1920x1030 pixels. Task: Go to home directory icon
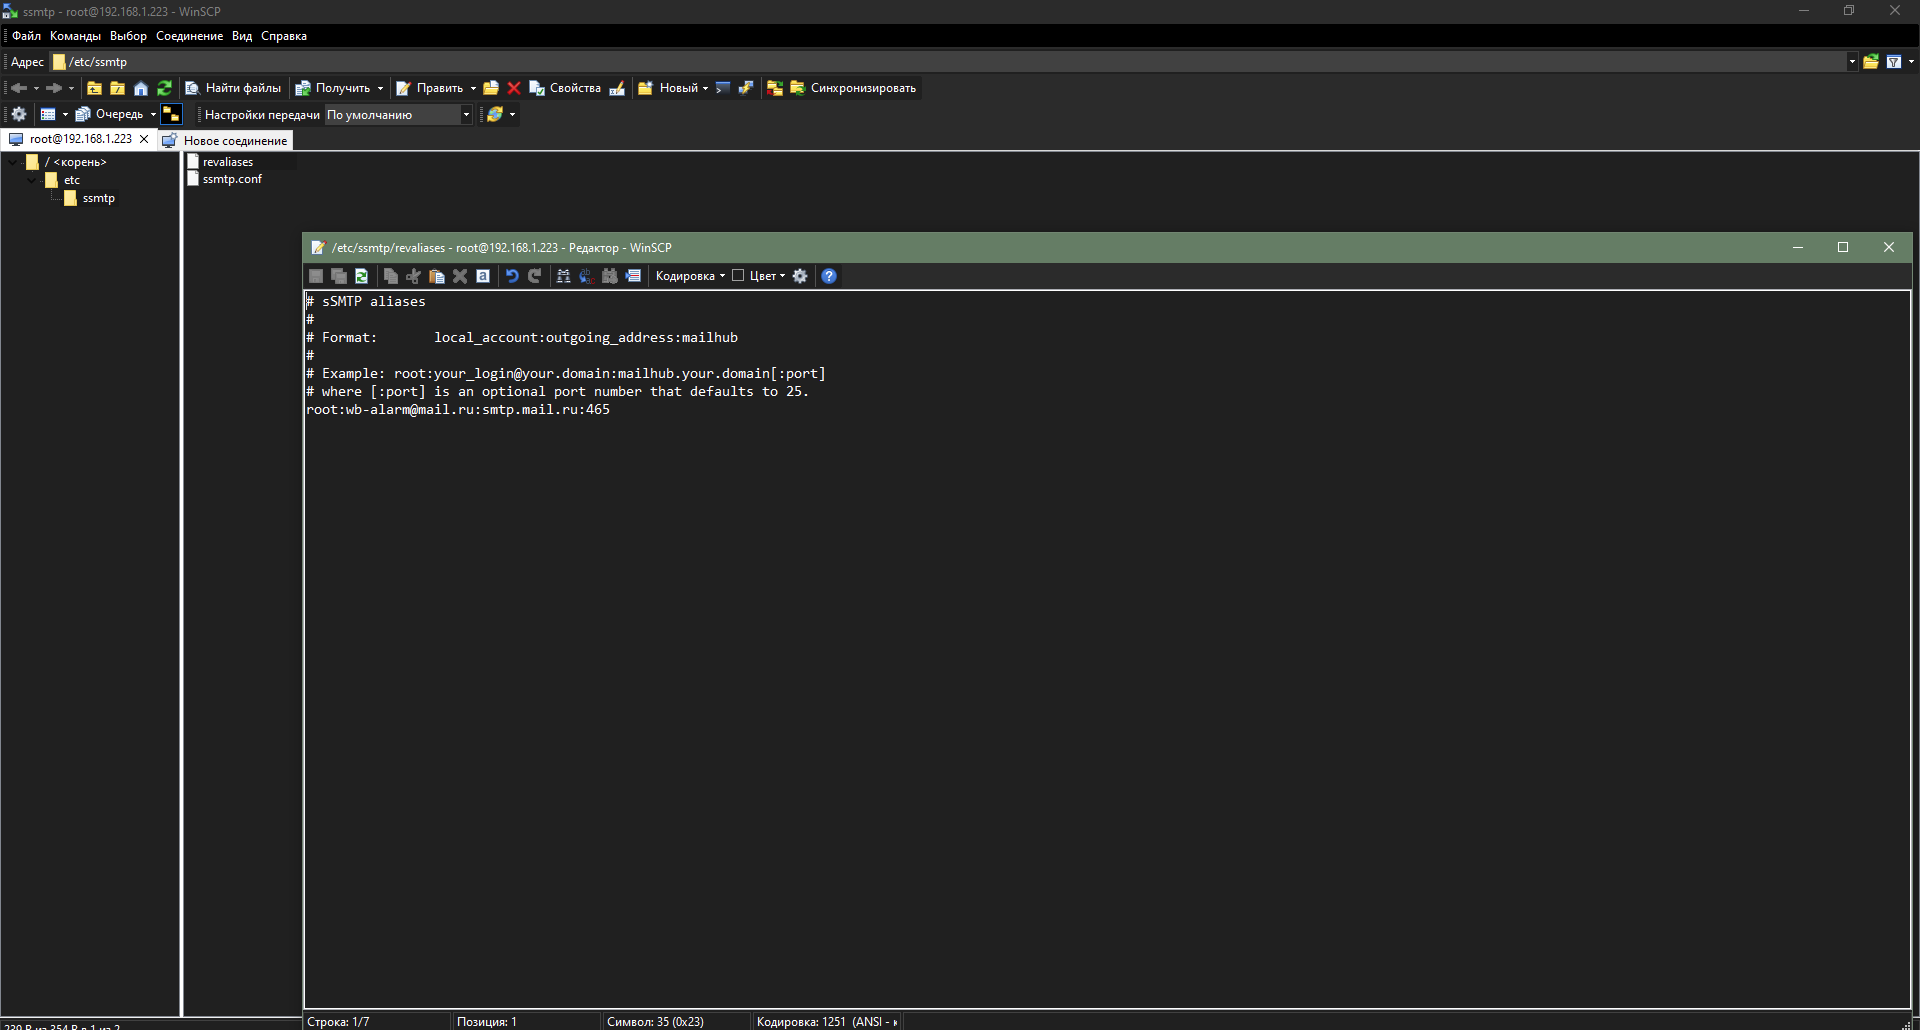click(x=141, y=88)
